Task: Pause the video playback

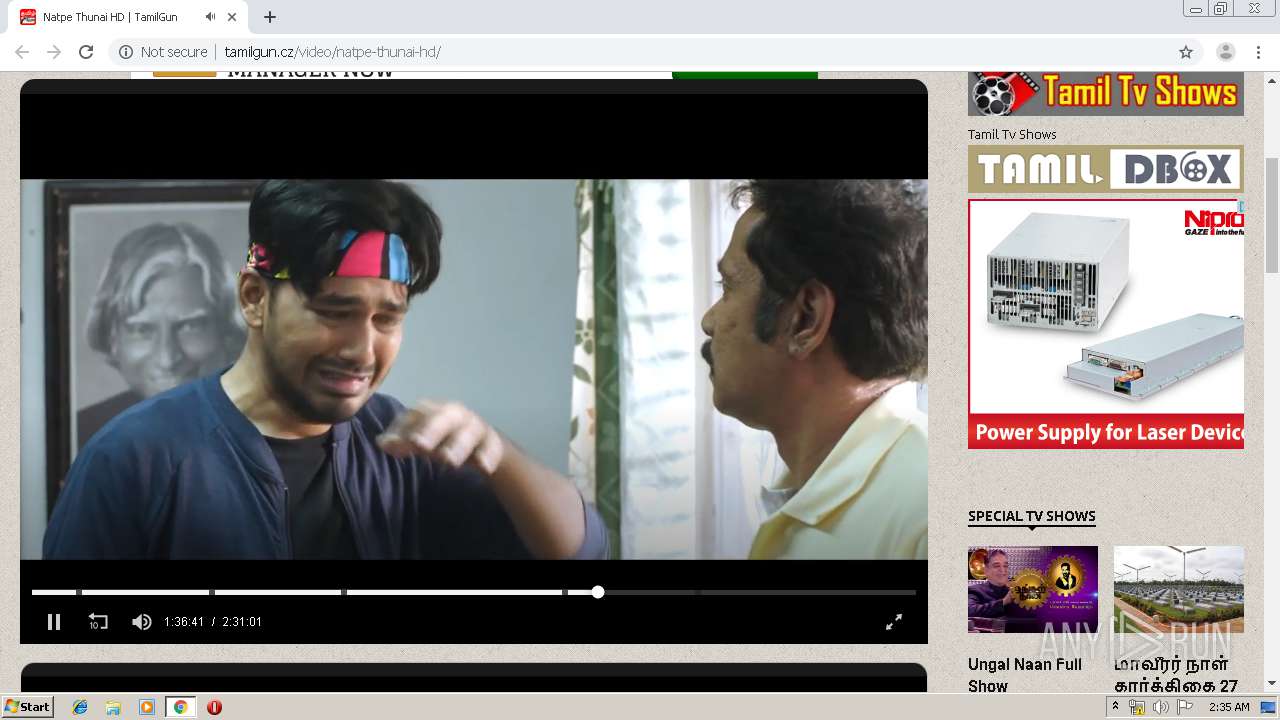Action: pyautogui.click(x=54, y=622)
